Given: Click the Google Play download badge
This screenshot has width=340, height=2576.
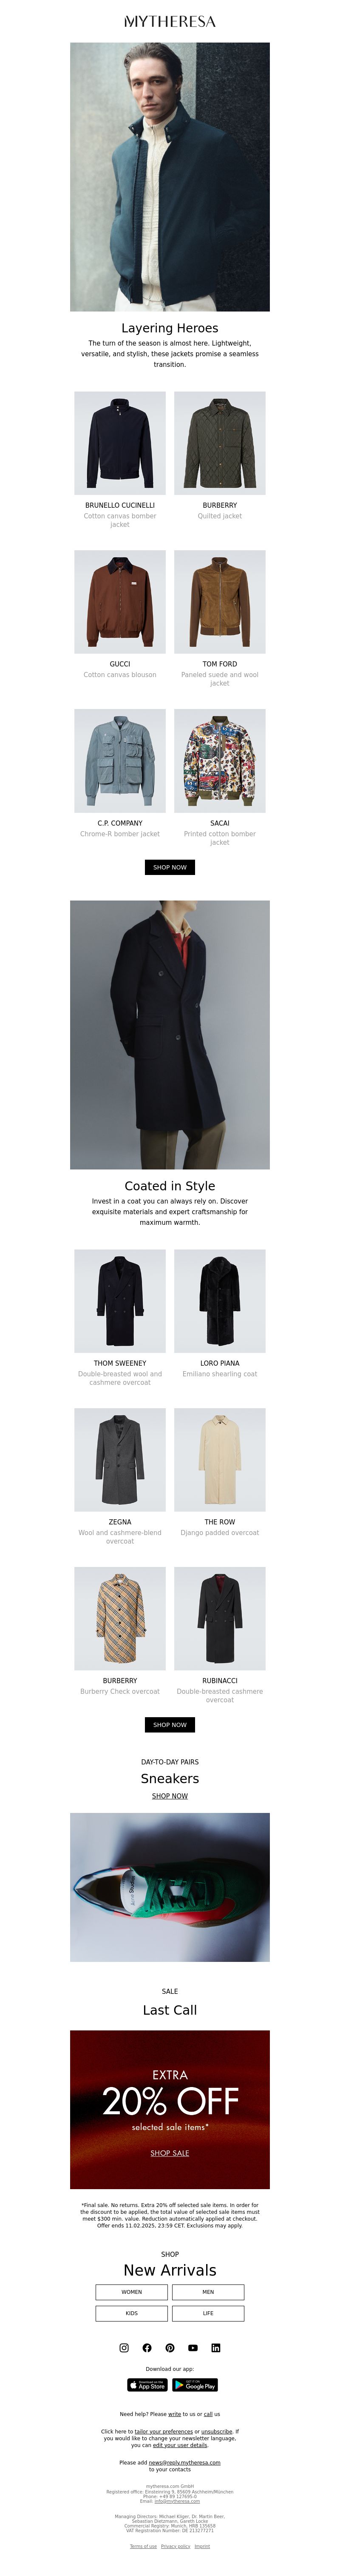Looking at the screenshot, I should pos(195,2385).
